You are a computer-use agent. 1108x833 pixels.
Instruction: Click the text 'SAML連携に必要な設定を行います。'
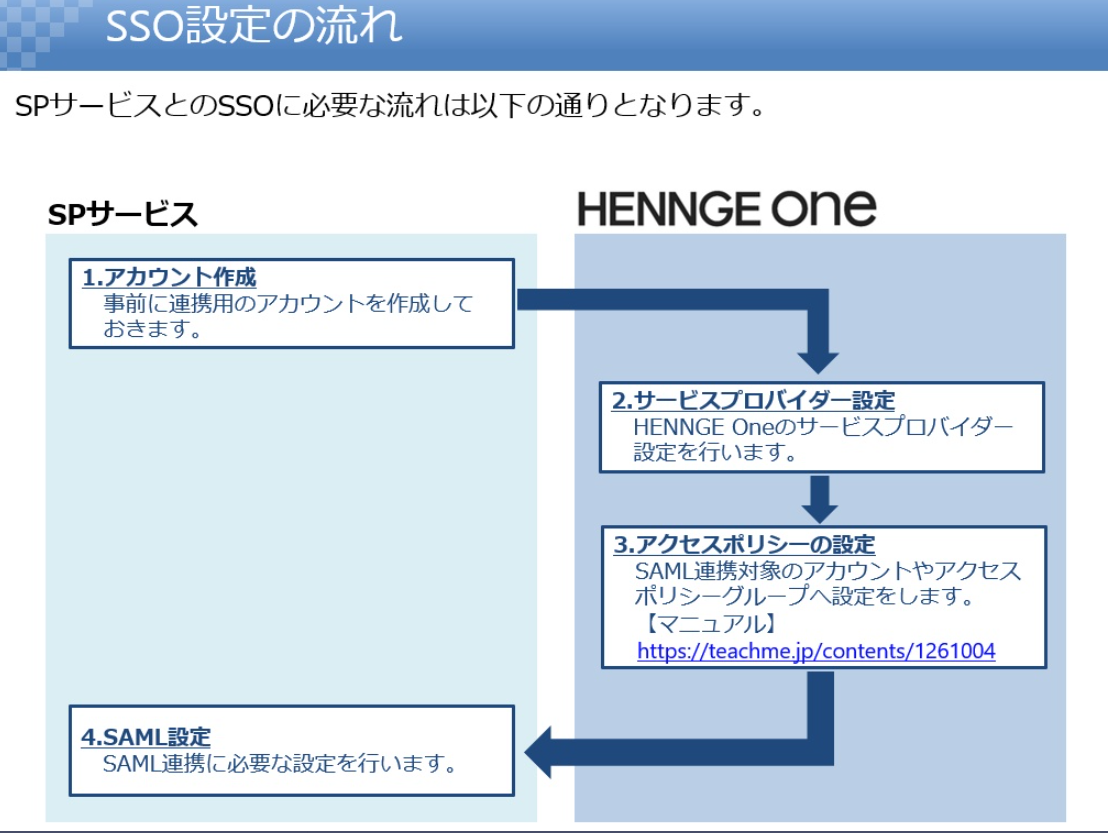pos(280,763)
